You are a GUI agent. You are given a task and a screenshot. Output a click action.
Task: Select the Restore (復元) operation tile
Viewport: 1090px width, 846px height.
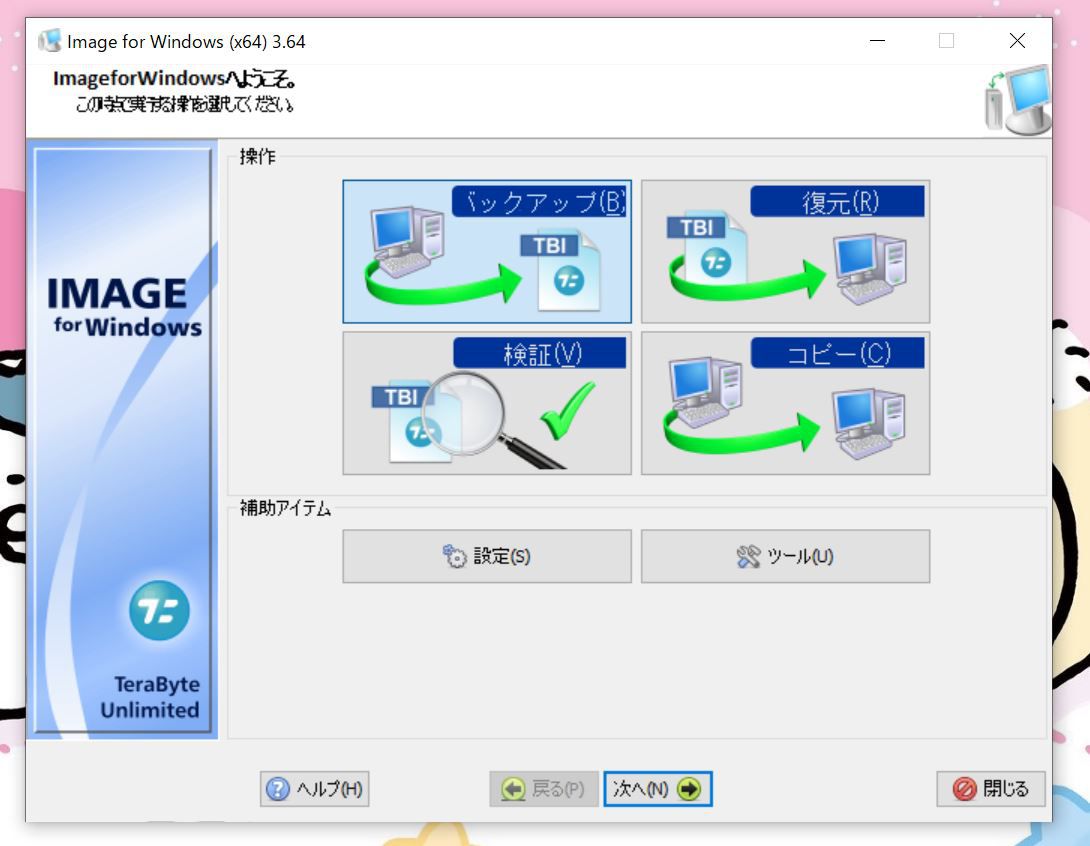coord(785,252)
